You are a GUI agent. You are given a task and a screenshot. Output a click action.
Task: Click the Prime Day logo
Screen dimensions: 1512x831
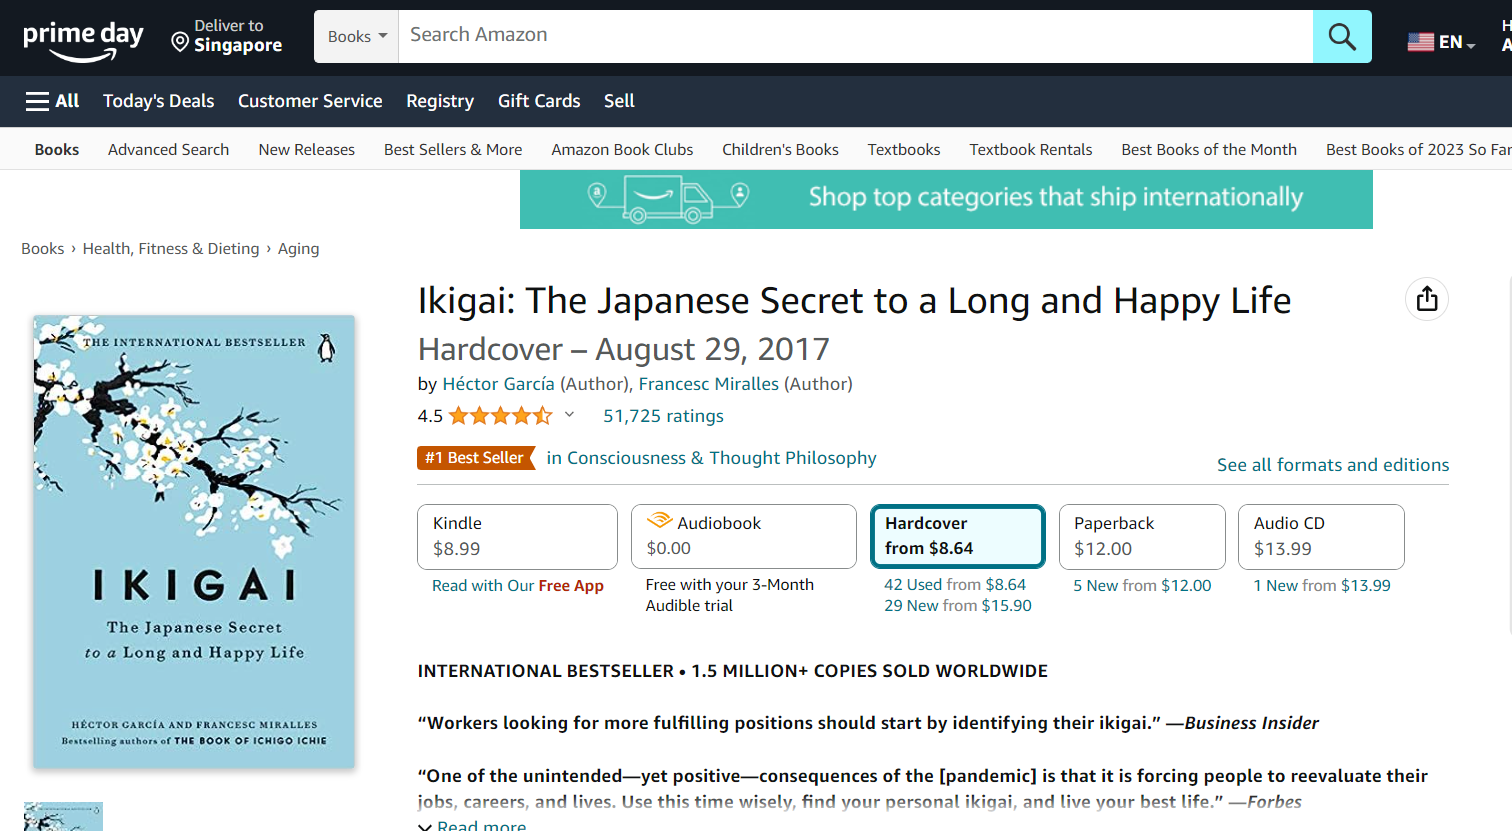(x=83, y=39)
